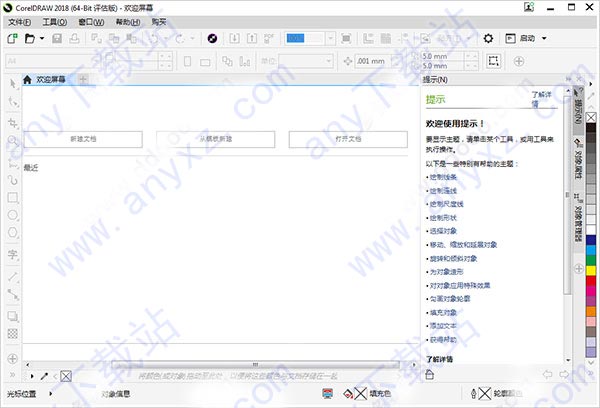Screen dimensions: 600x408
Task: Toggle landscape page orientation
Action: coord(205,62)
